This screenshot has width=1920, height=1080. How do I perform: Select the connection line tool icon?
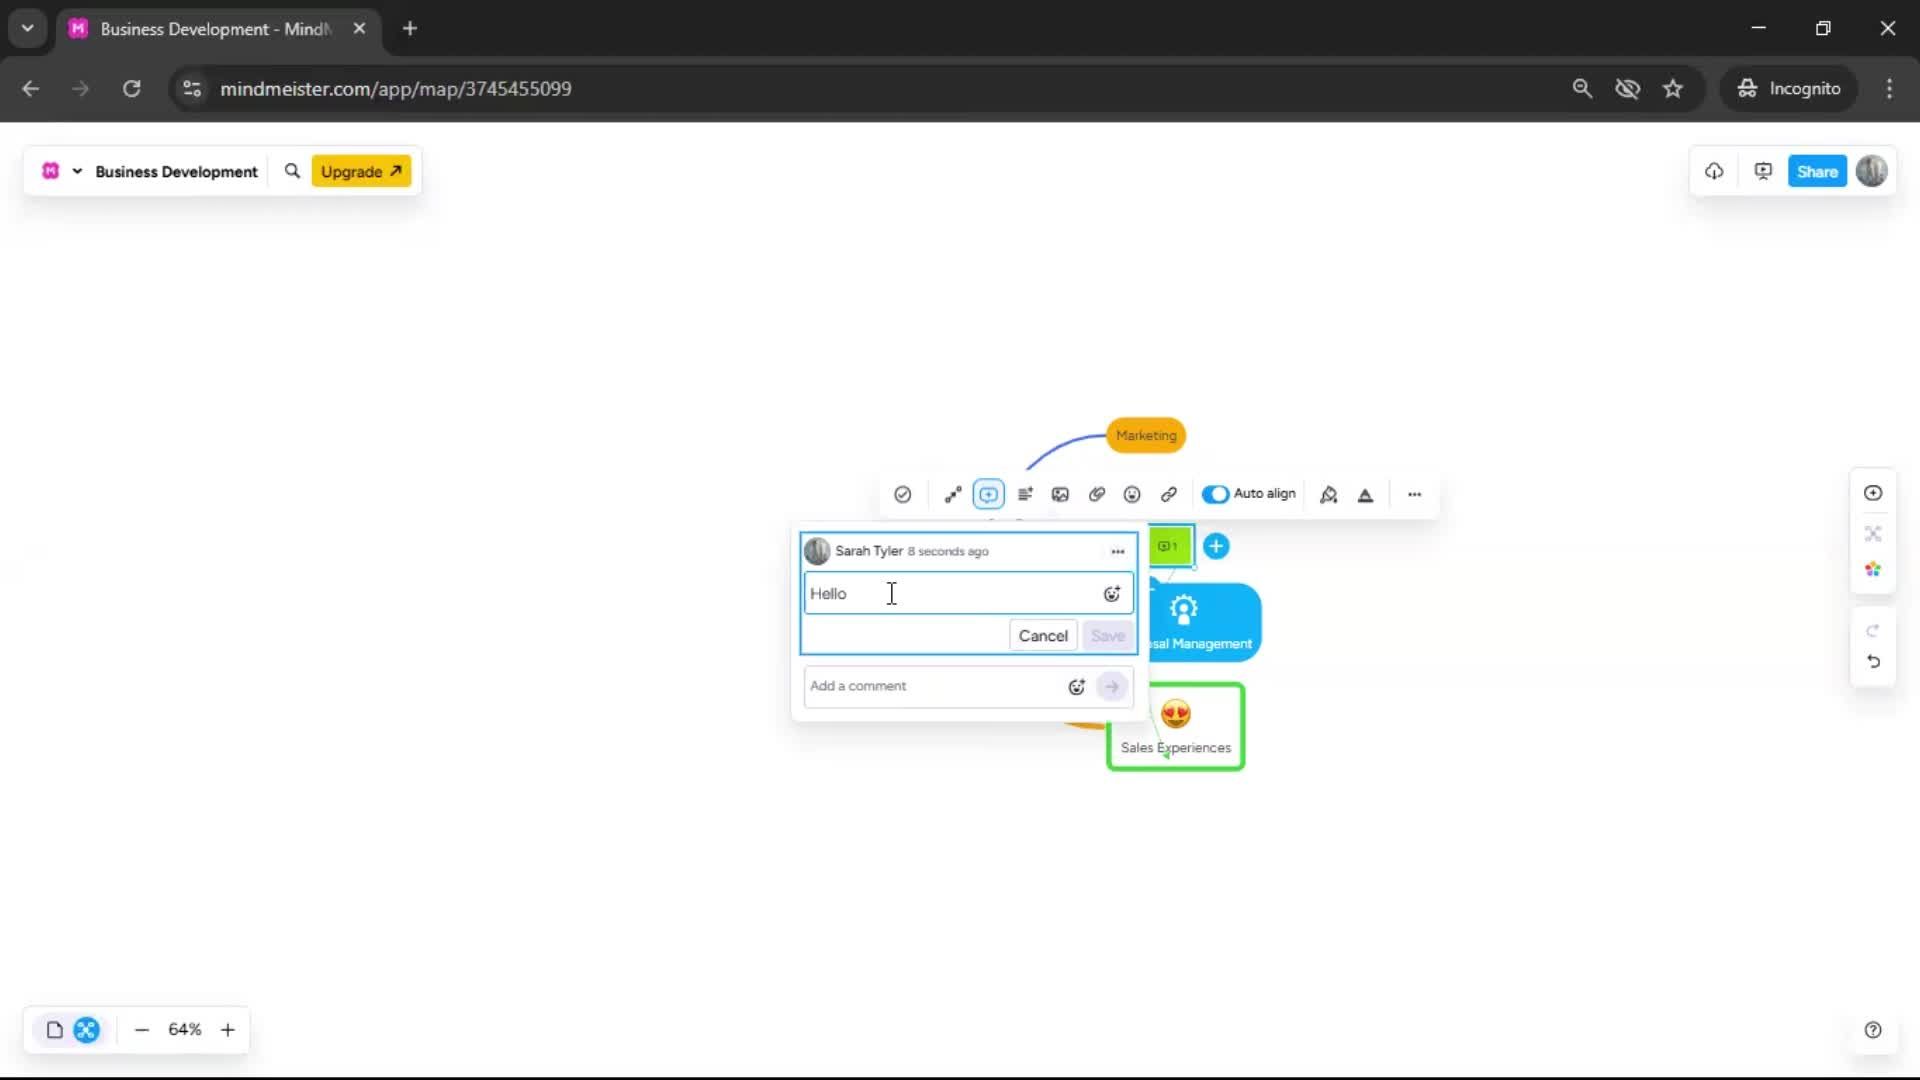tap(953, 494)
